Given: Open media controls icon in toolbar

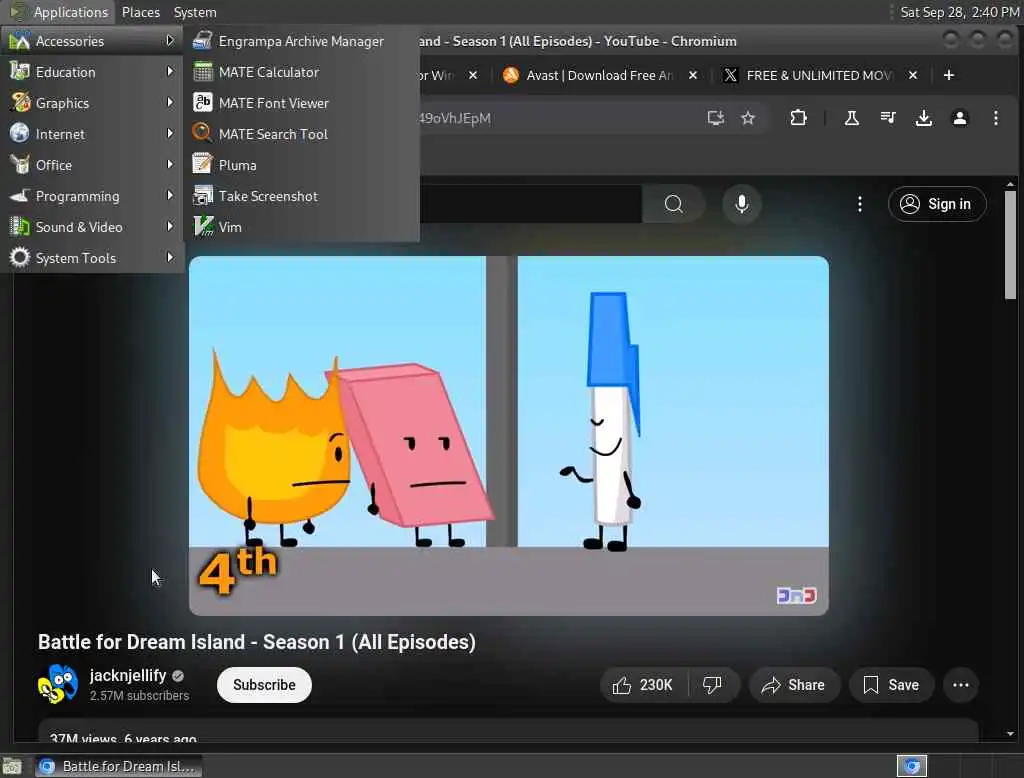Looking at the screenshot, I should point(888,118).
